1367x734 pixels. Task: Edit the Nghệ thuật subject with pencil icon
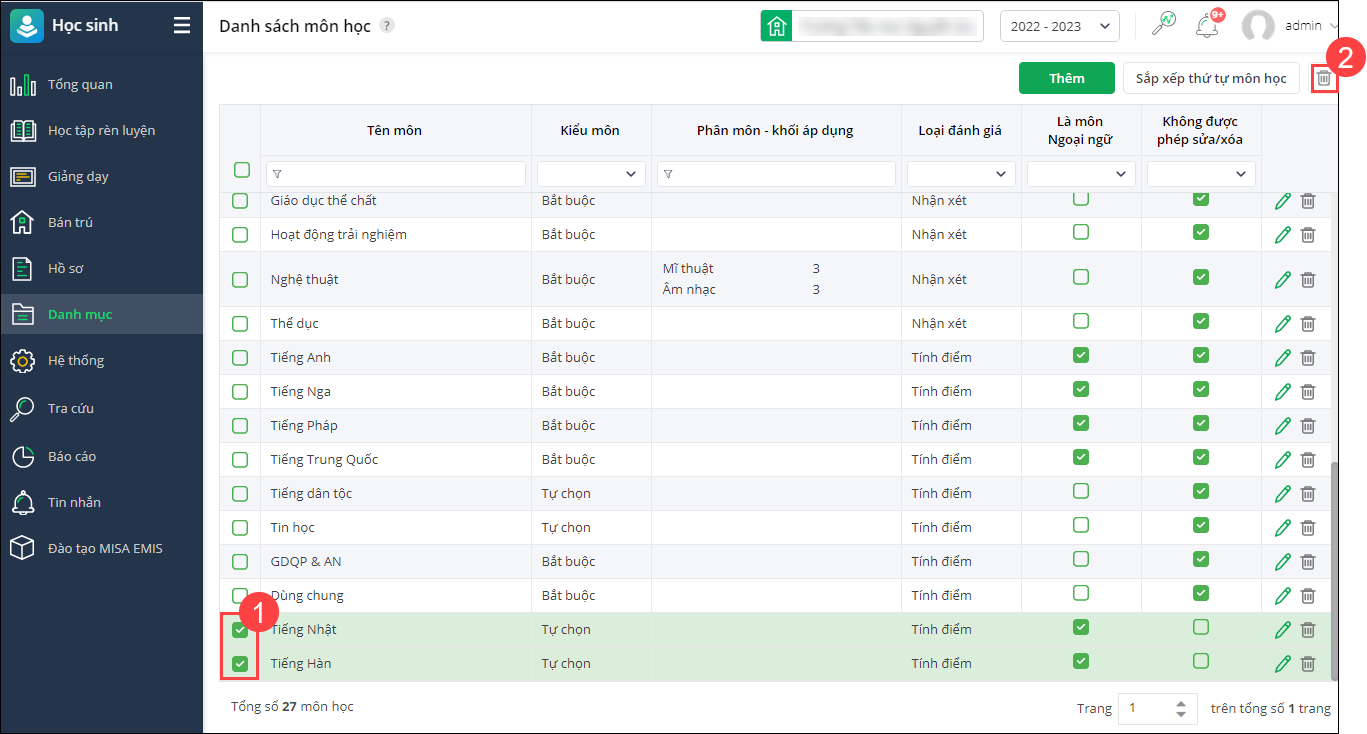pyautogui.click(x=1283, y=280)
